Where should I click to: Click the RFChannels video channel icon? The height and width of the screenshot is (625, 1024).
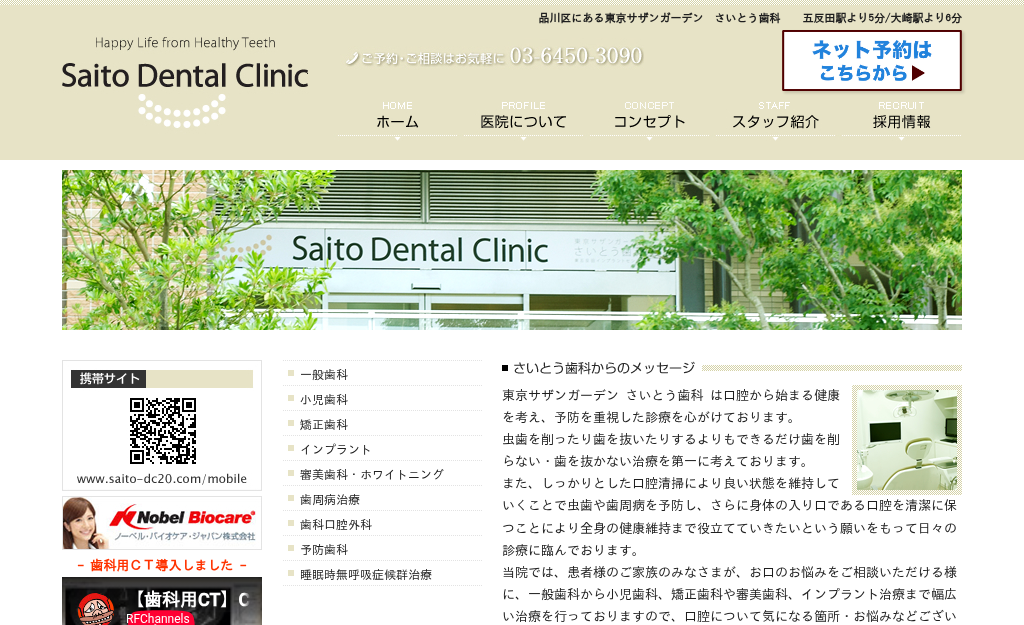coord(95,609)
